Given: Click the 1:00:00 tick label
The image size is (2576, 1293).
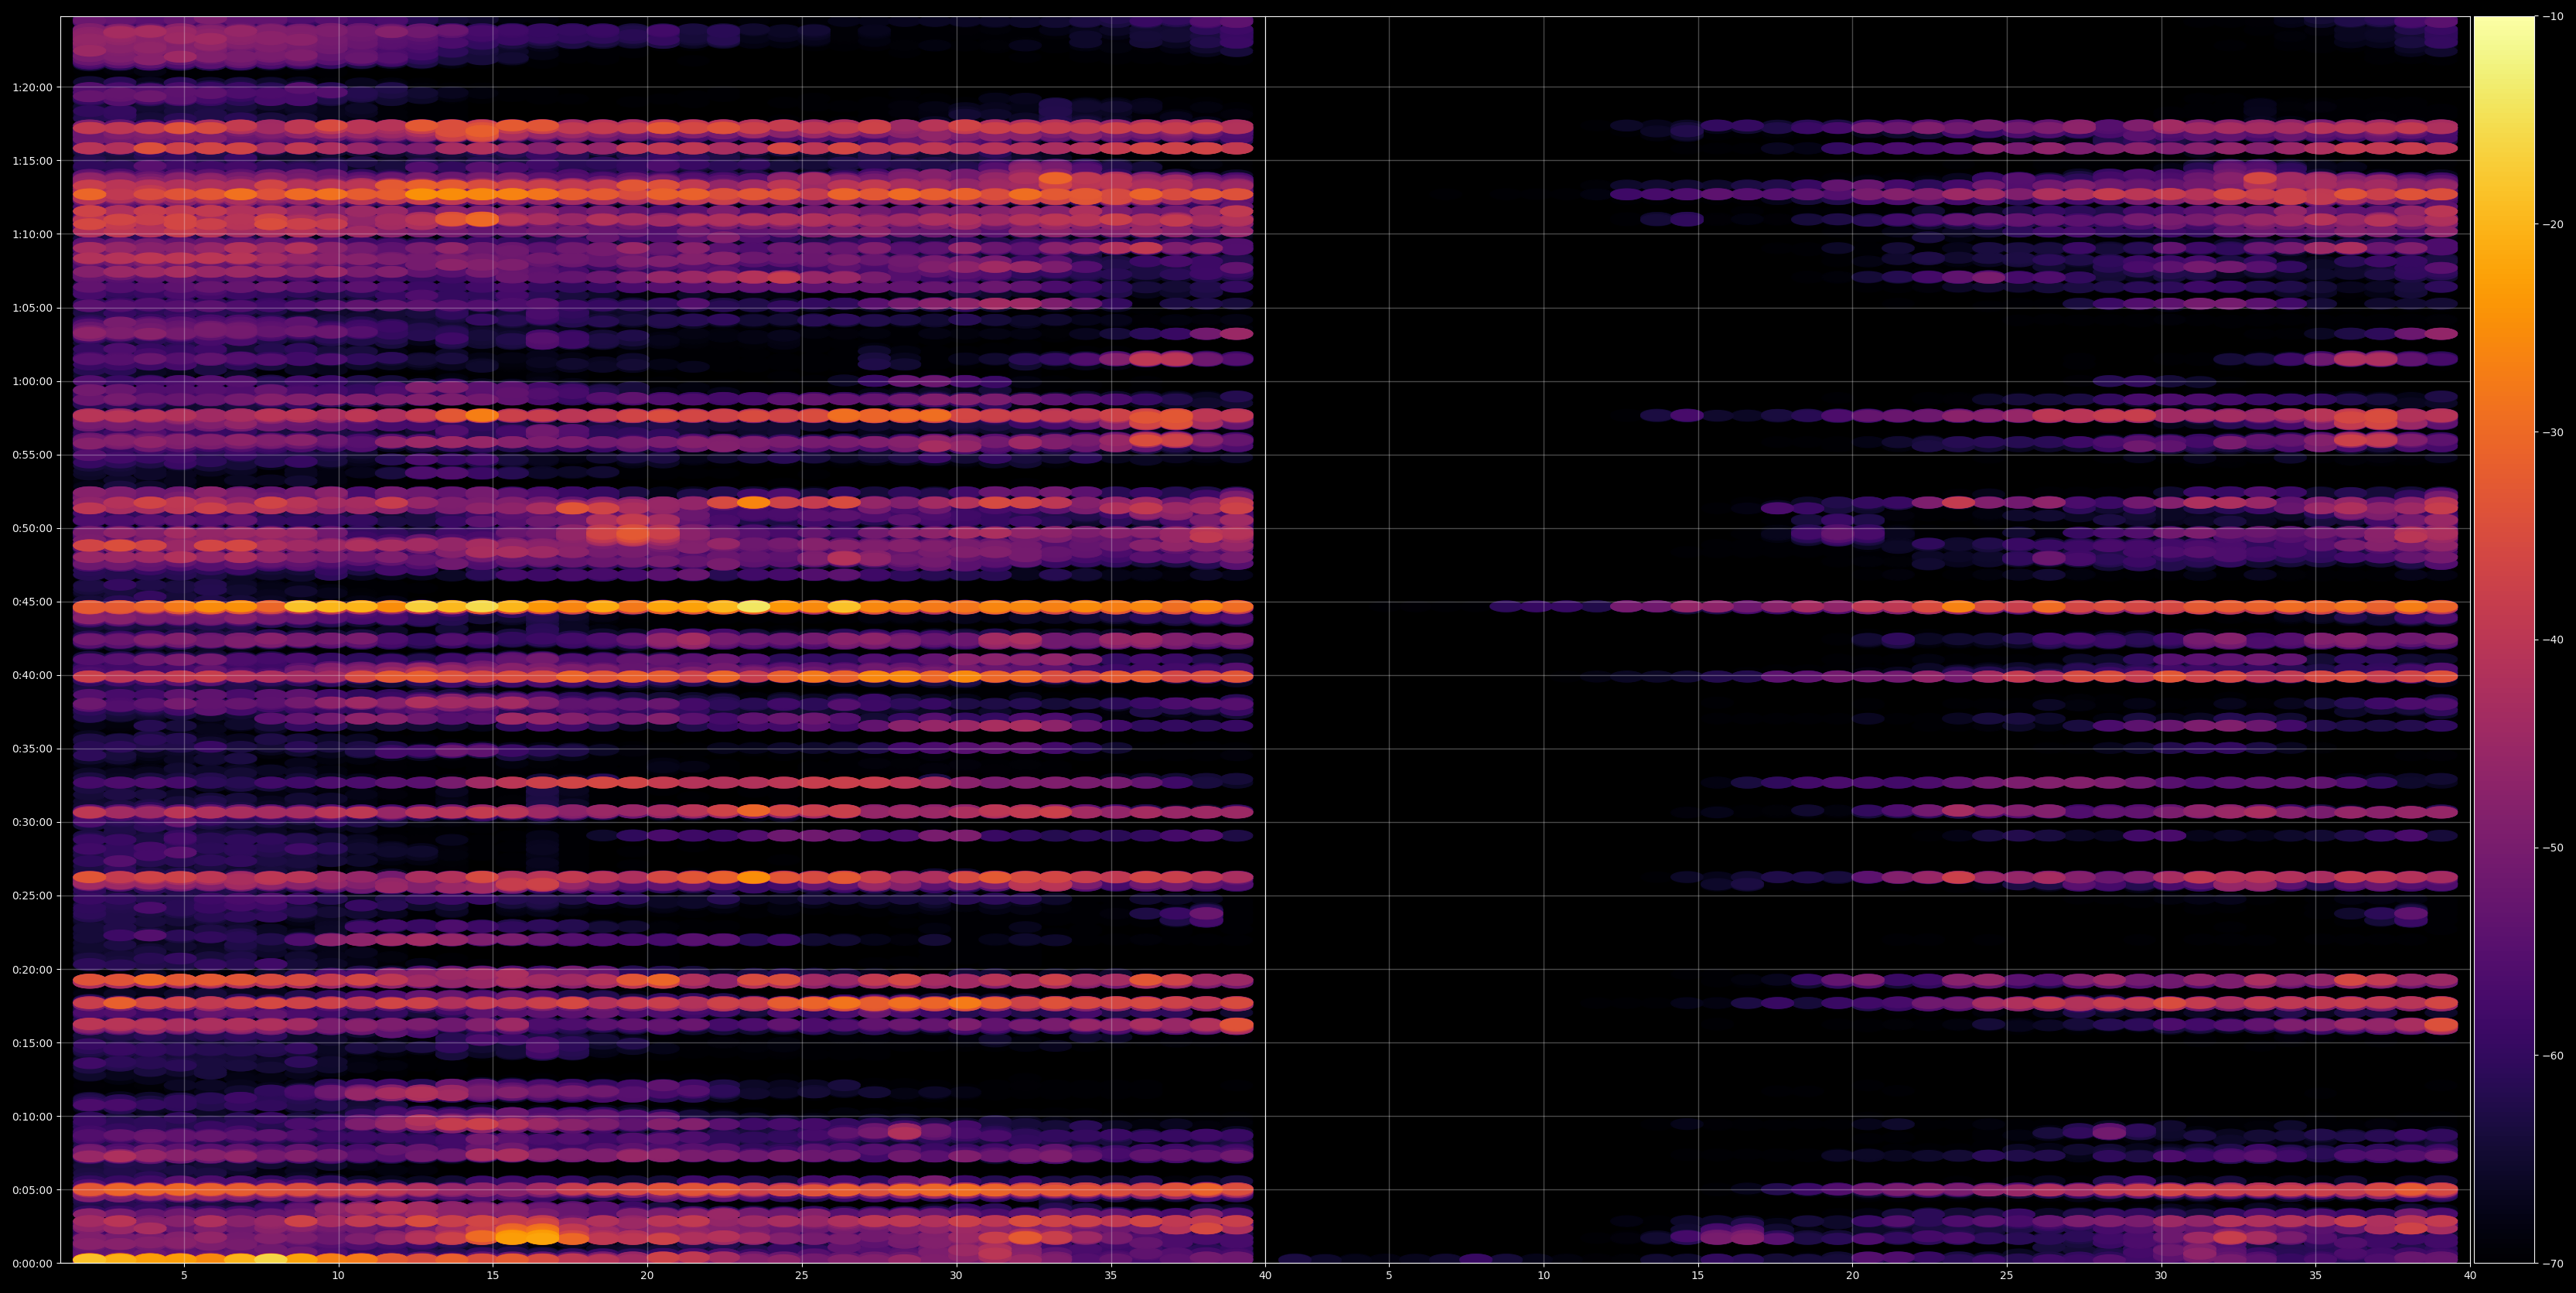Looking at the screenshot, I should coord(32,382).
